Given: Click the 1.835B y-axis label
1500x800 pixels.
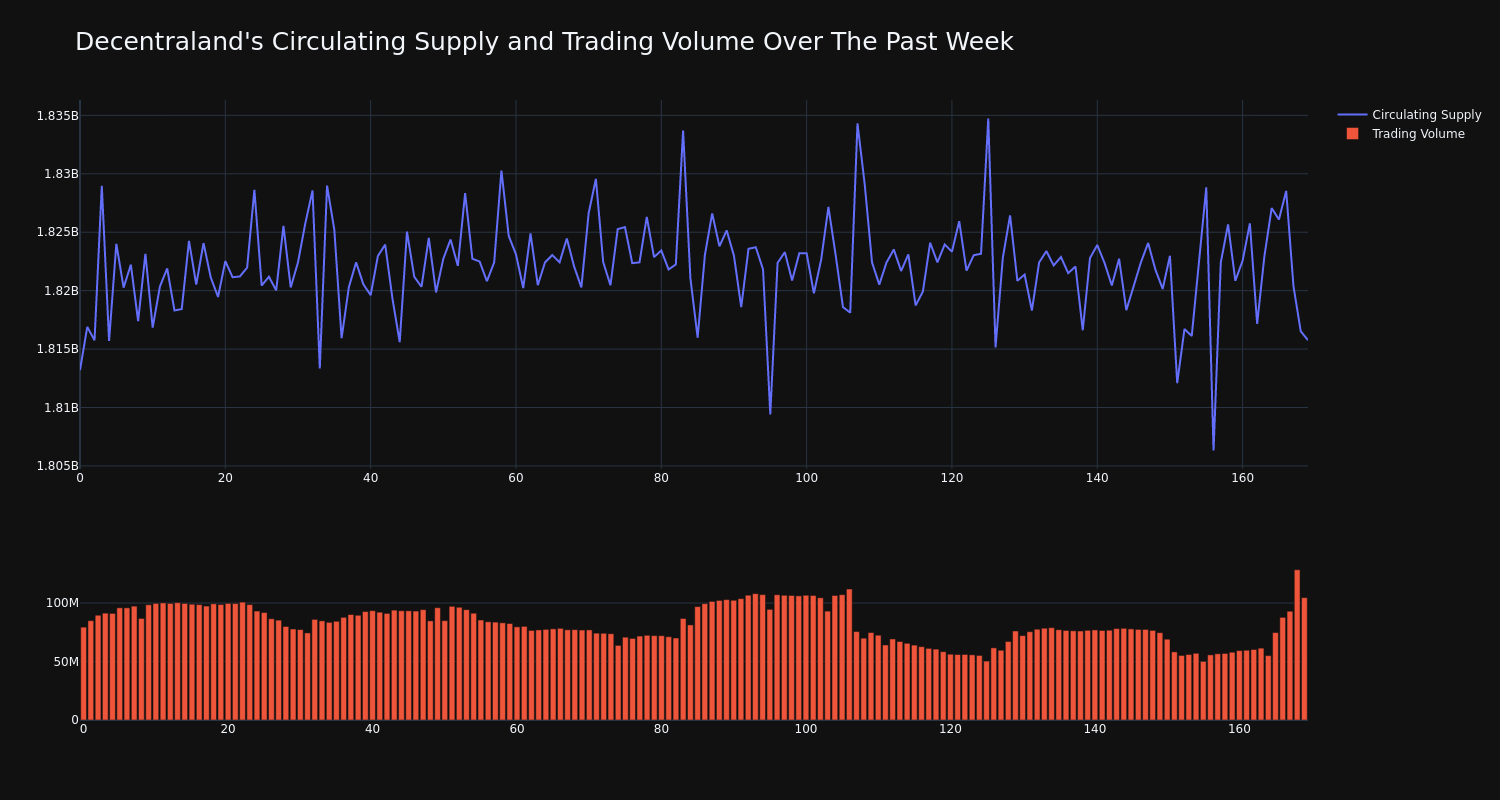Looking at the screenshot, I should click(57, 116).
